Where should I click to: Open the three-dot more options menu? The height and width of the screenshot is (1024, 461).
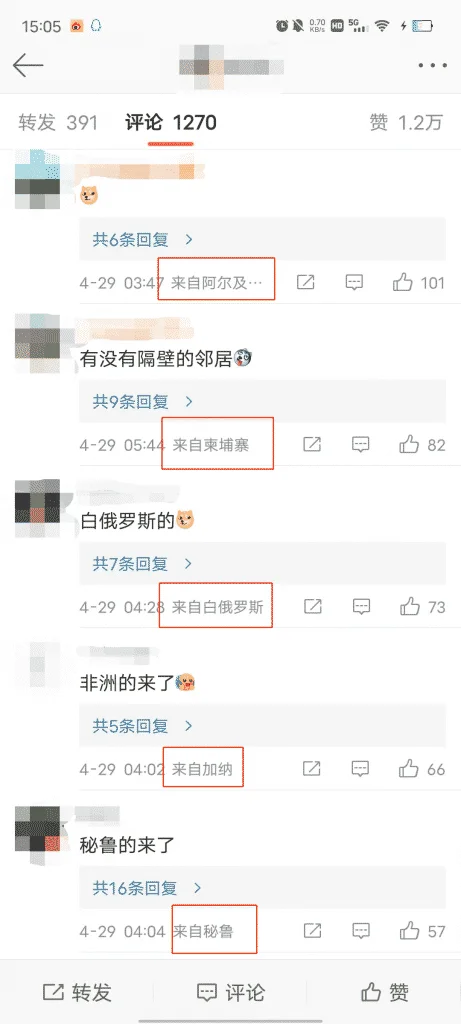point(432,65)
